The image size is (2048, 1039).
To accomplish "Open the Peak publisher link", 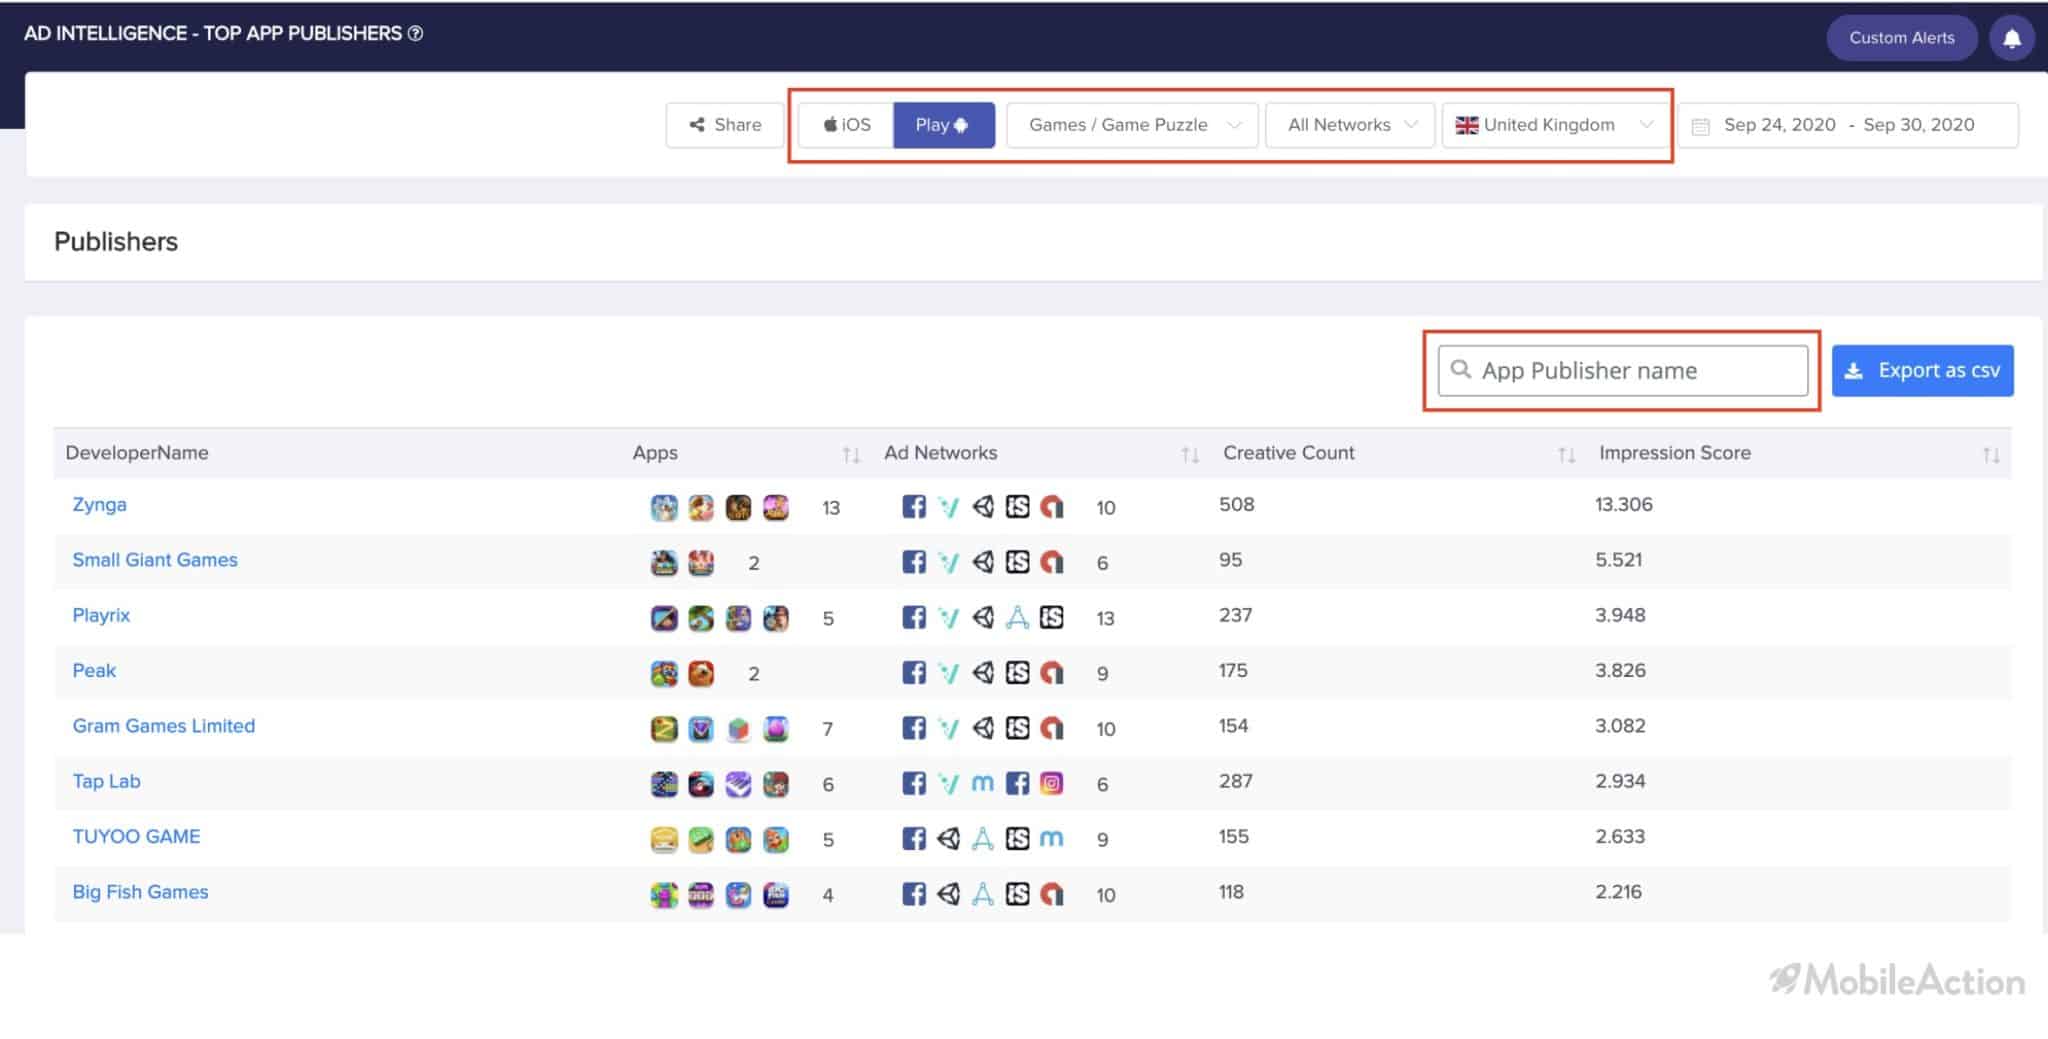I will 94,670.
